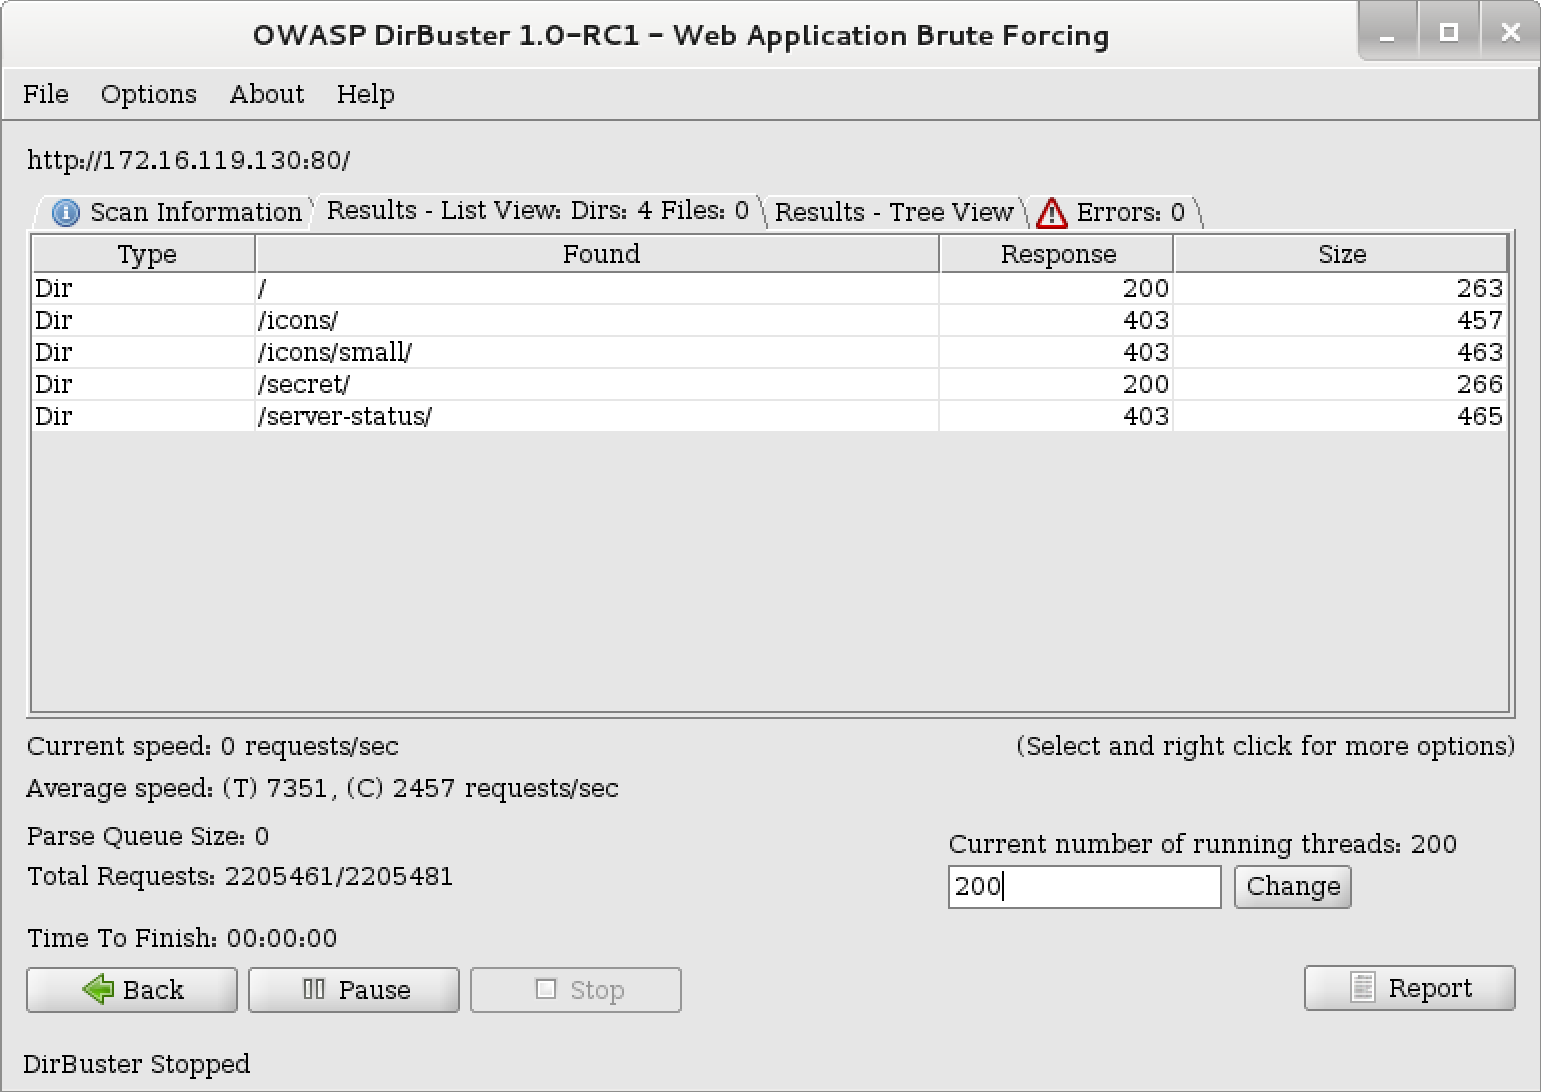Click the Scan Information info icon
The height and width of the screenshot is (1092, 1541).
66,213
